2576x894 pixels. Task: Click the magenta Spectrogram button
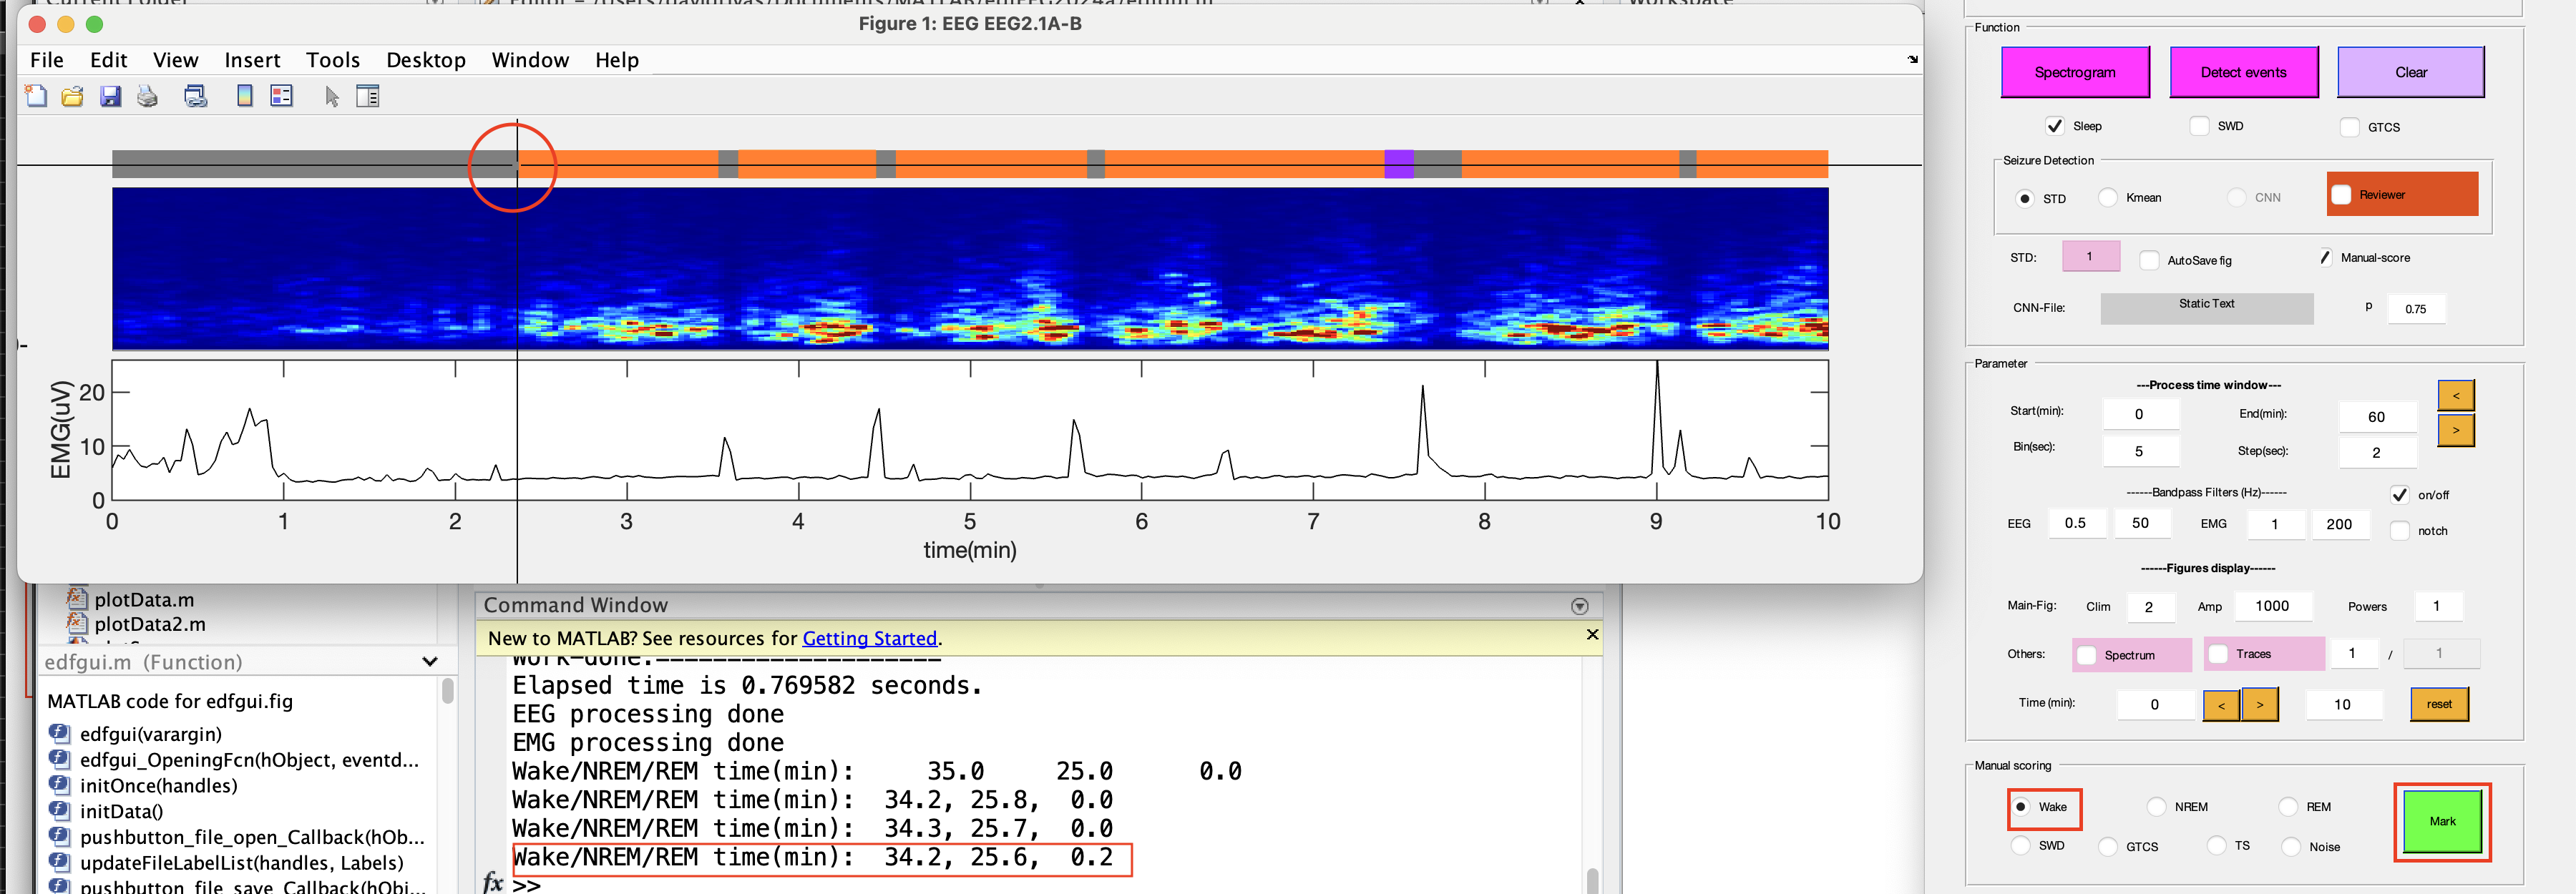pos(2074,72)
